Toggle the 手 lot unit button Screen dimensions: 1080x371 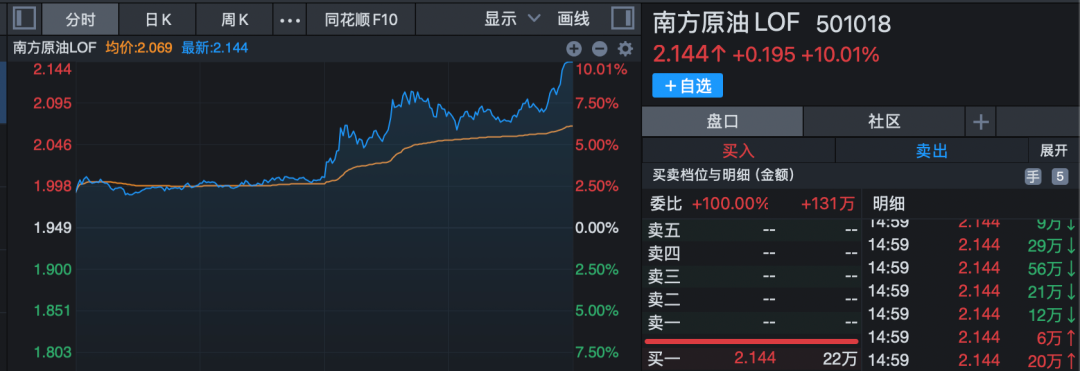(1033, 176)
